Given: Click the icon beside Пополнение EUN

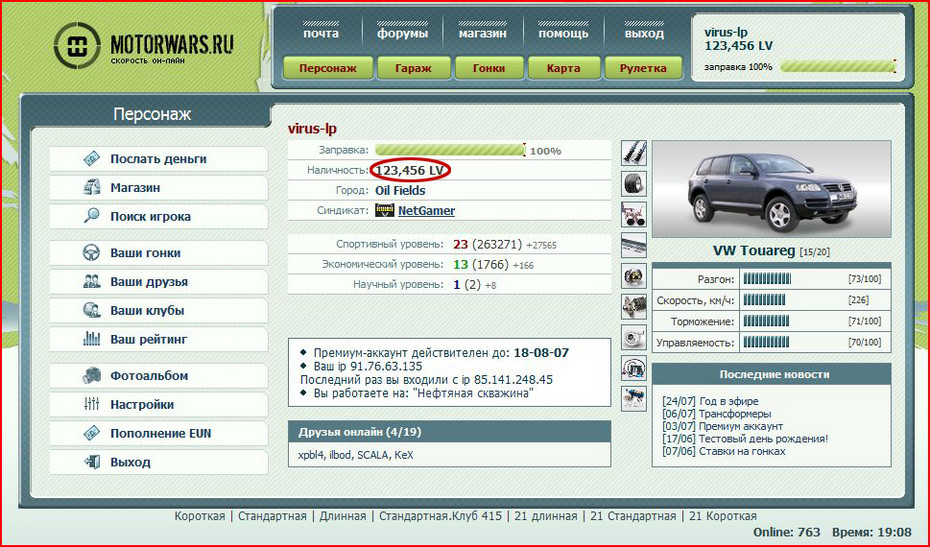Looking at the screenshot, I should pos(91,433).
